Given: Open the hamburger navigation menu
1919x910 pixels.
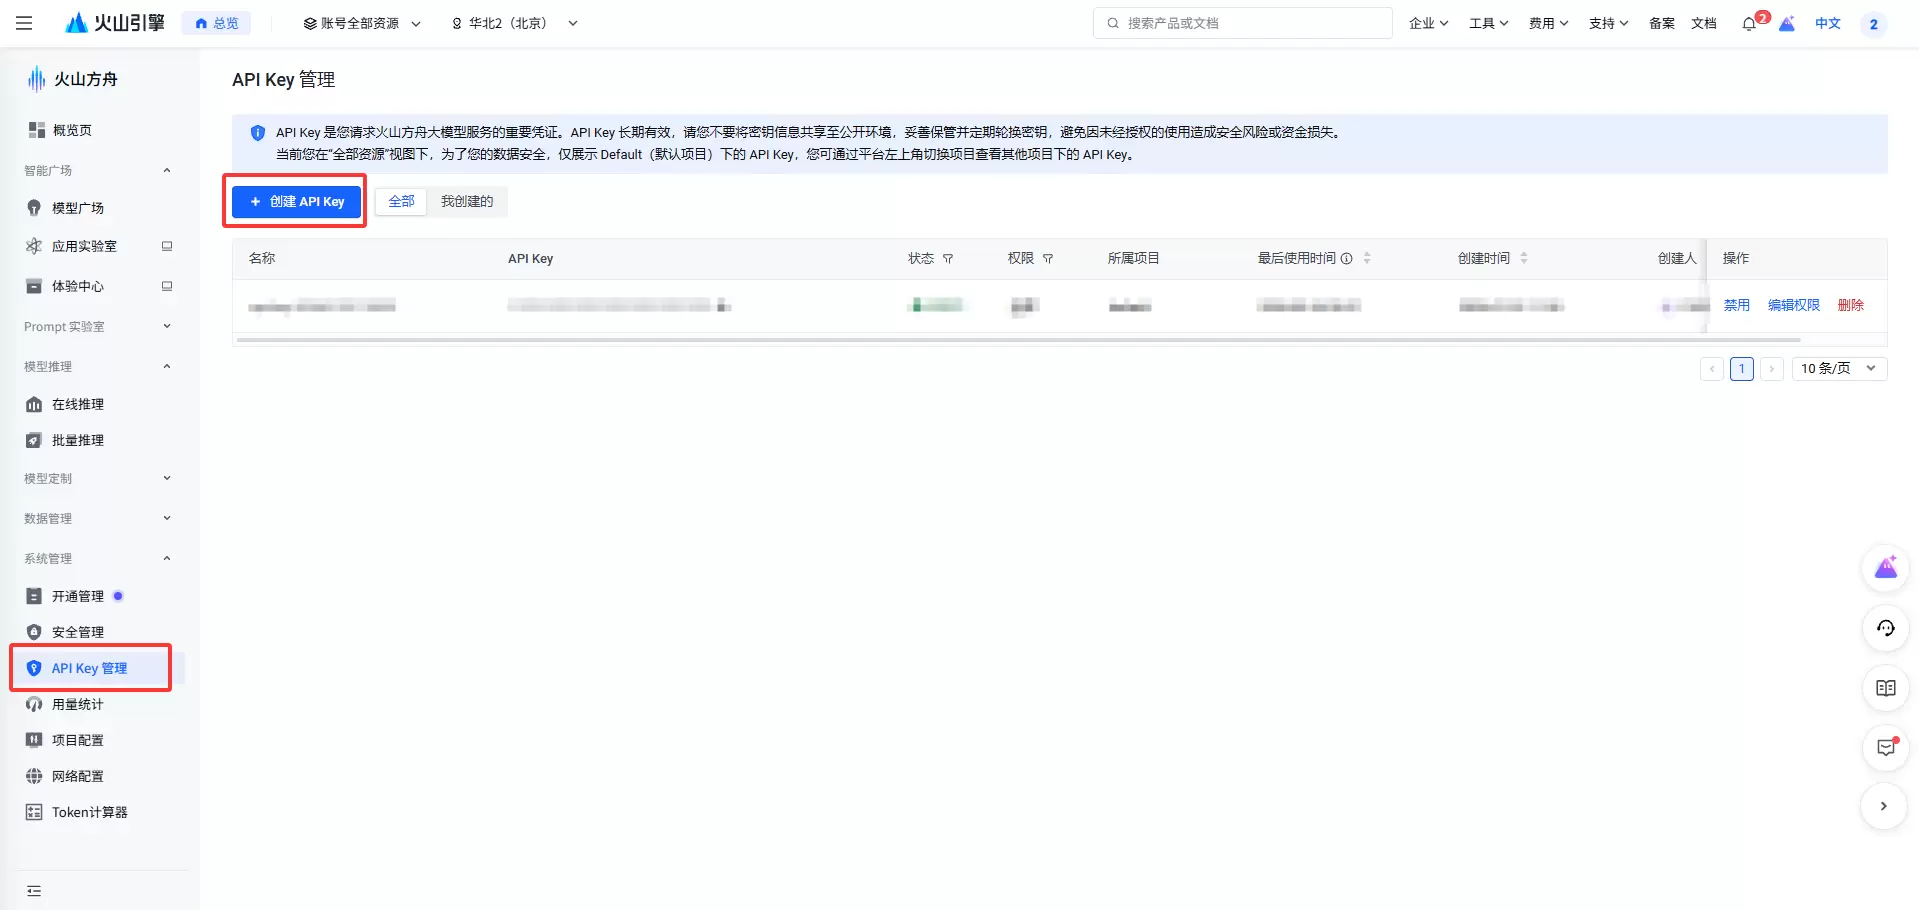Looking at the screenshot, I should coord(24,22).
